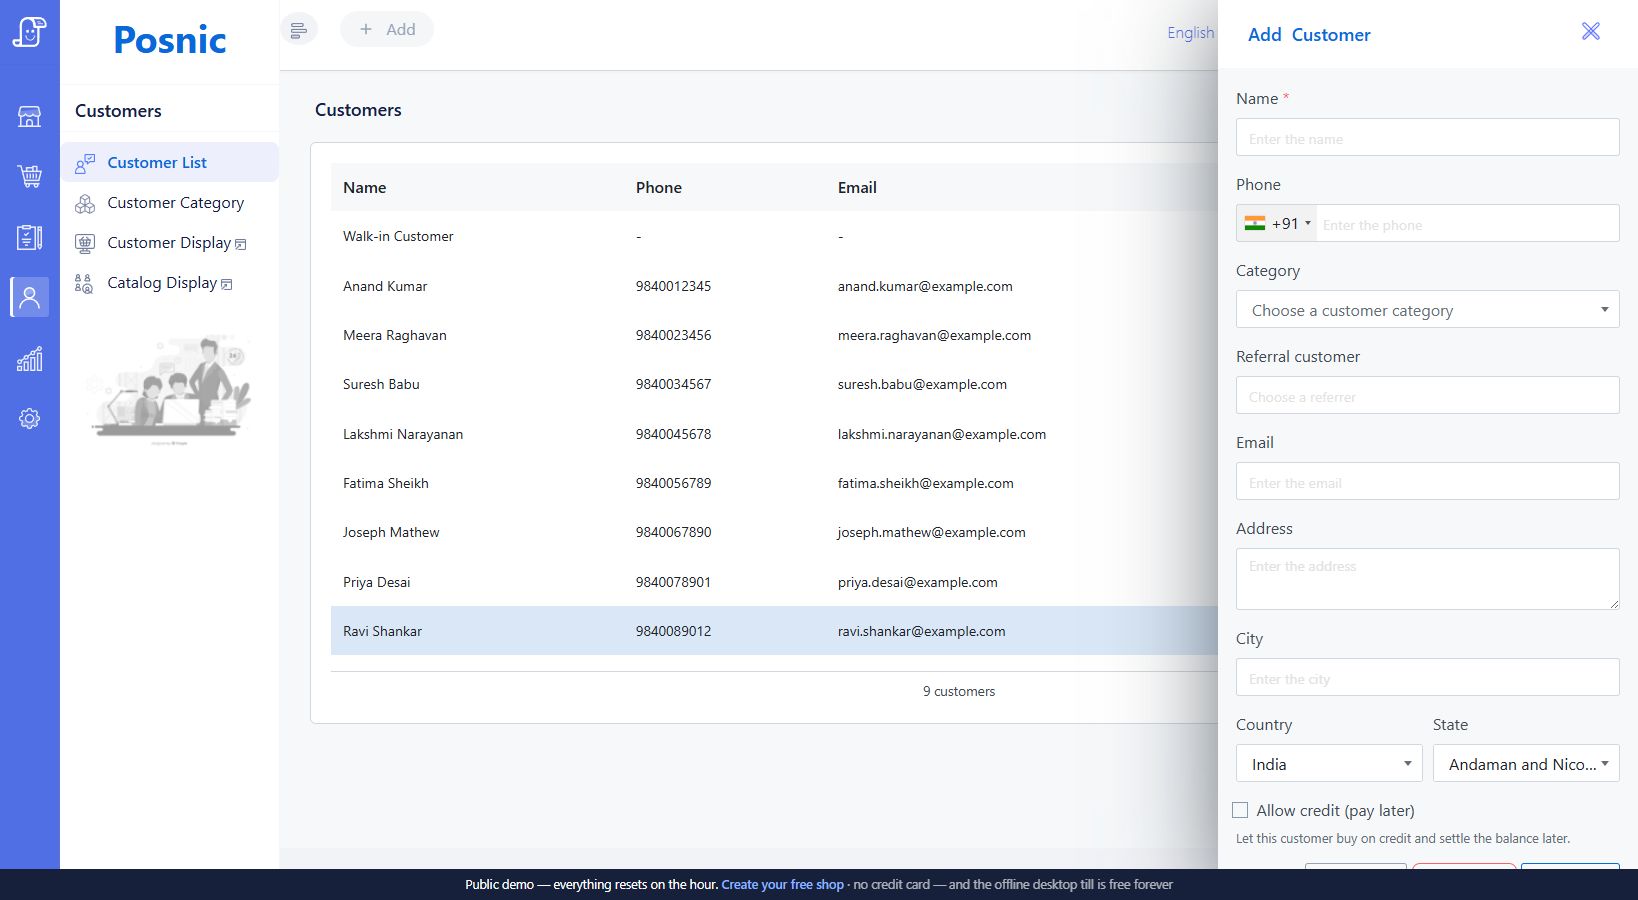Click email meera.raghavan@example.com
Viewport: 1638px width, 900px height.
(x=934, y=335)
